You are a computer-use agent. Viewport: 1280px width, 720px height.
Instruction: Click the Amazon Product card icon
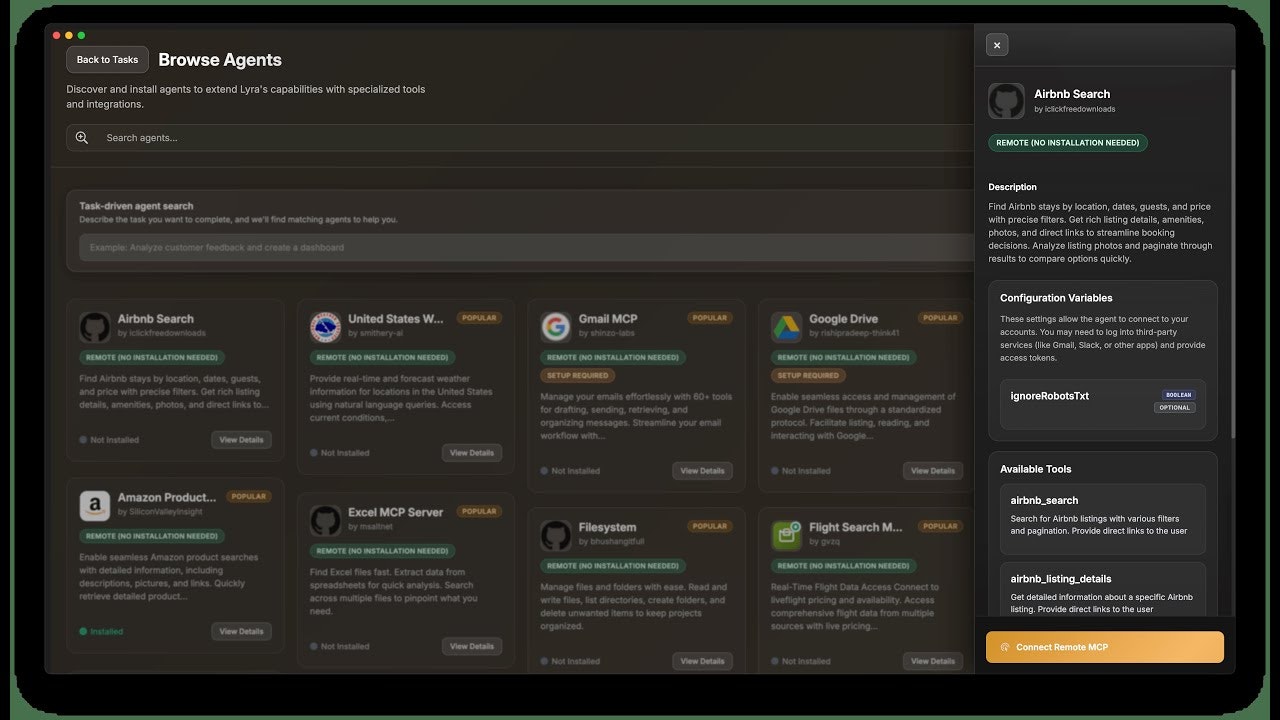(95, 505)
